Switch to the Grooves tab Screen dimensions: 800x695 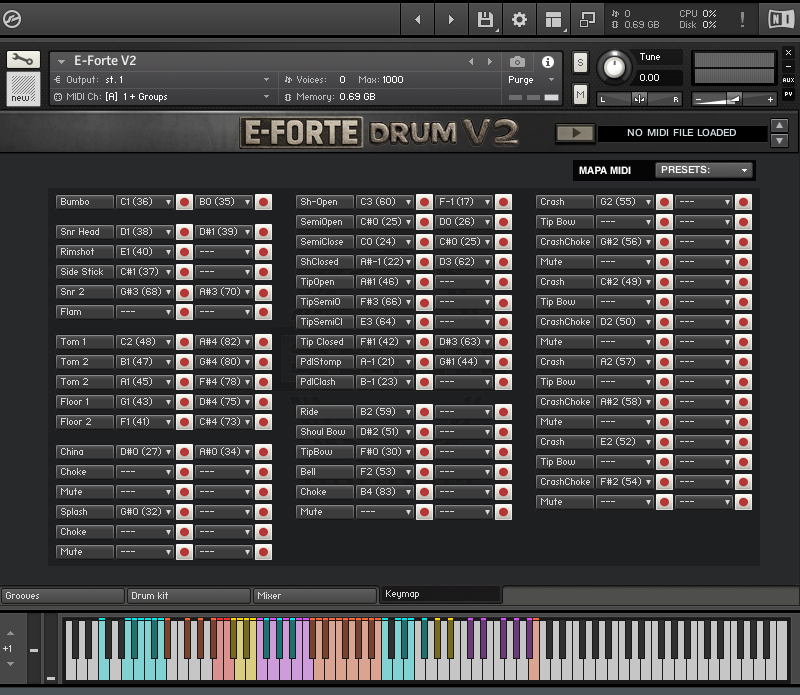[x=62, y=595]
